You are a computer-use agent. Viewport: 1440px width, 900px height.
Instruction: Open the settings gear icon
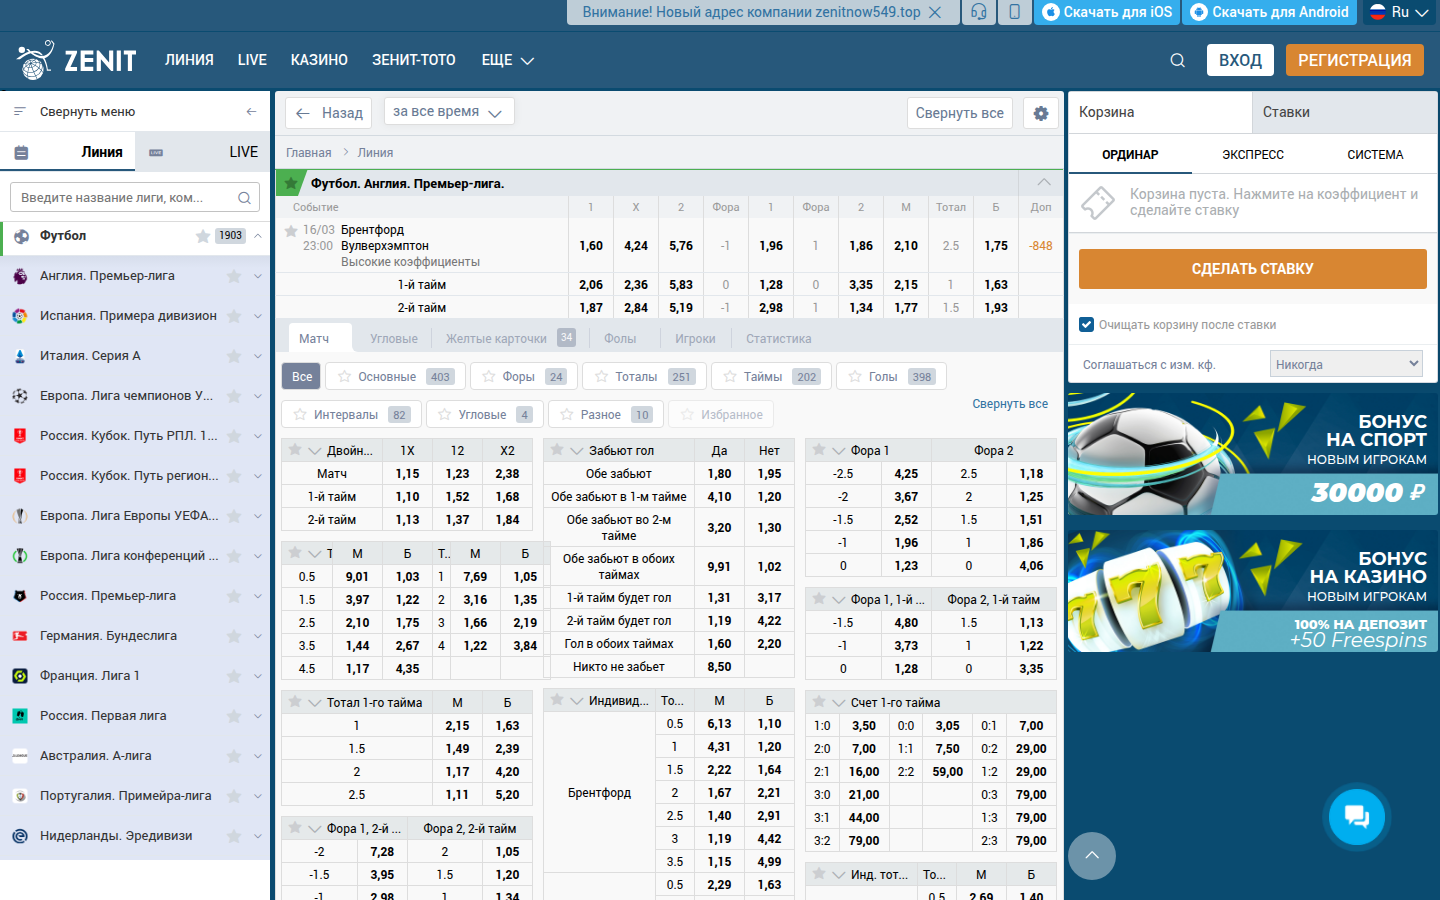coord(1041,113)
